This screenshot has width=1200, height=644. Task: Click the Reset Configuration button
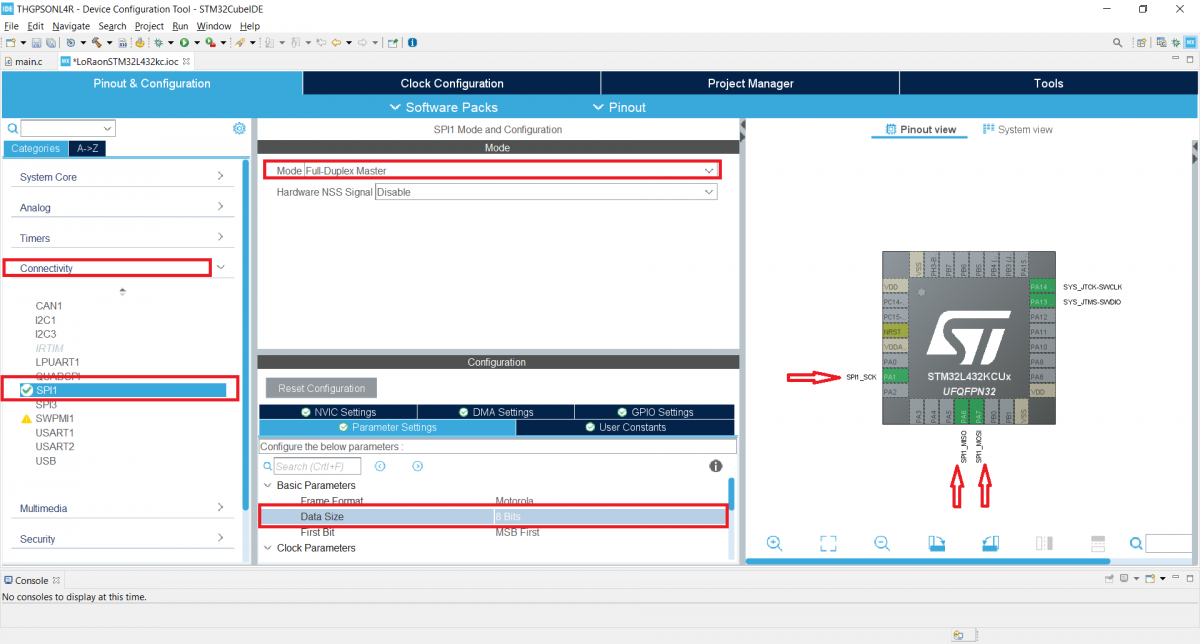tap(321, 388)
